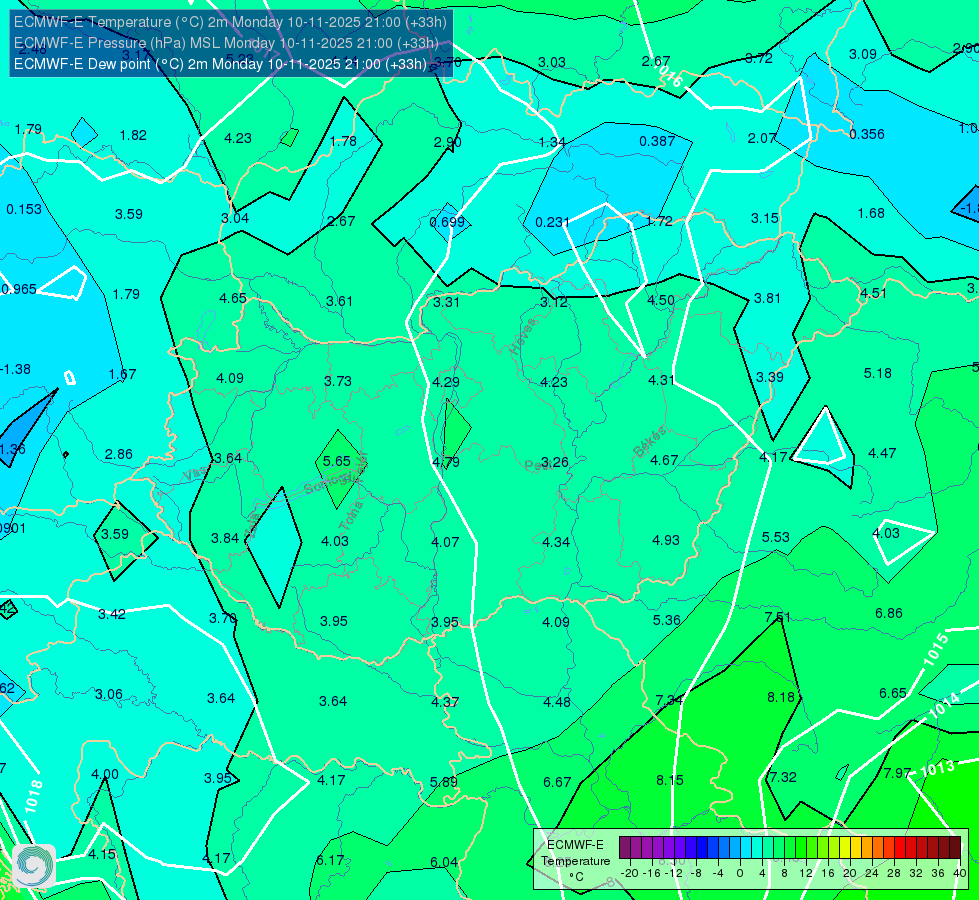Click the 6.65 temperature value
979x900 pixels.
point(893,693)
